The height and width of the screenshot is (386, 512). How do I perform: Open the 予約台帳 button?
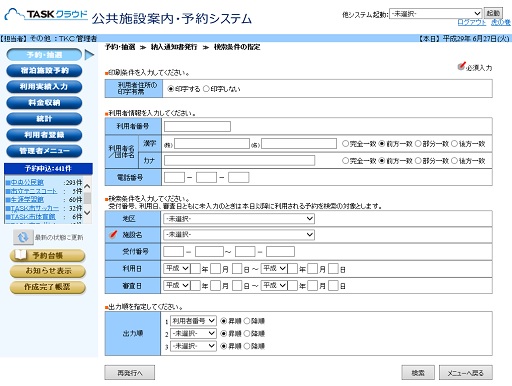pyautogui.click(x=47, y=256)
